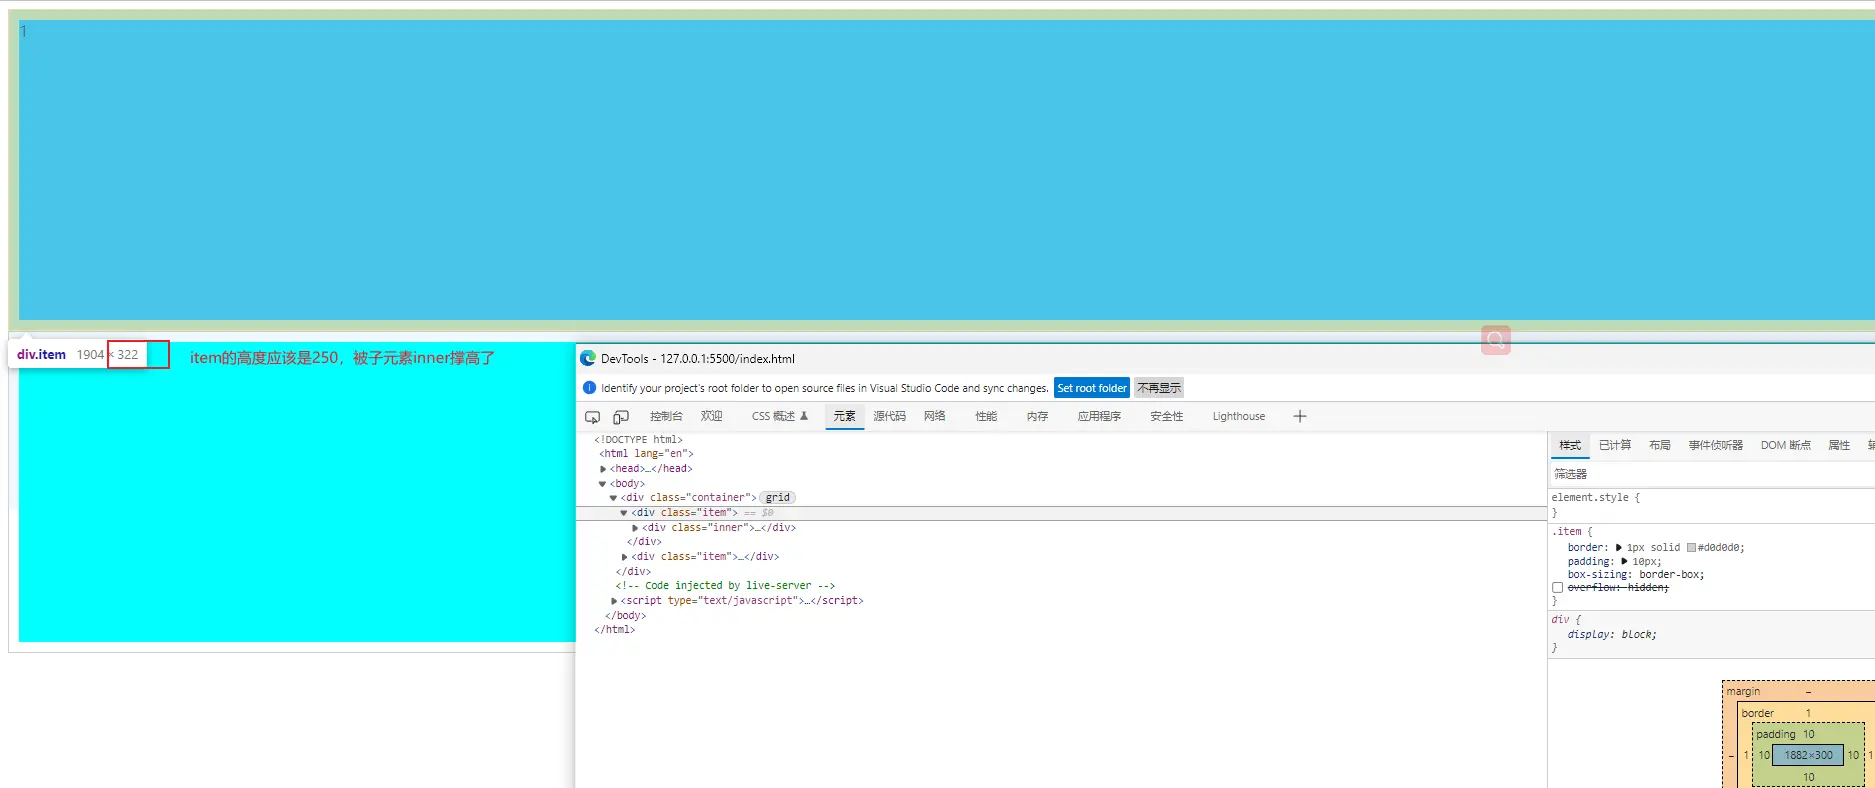Open the 源代码 tab
Viewport: 1875px width, 788px height.
tap(889, 416)
